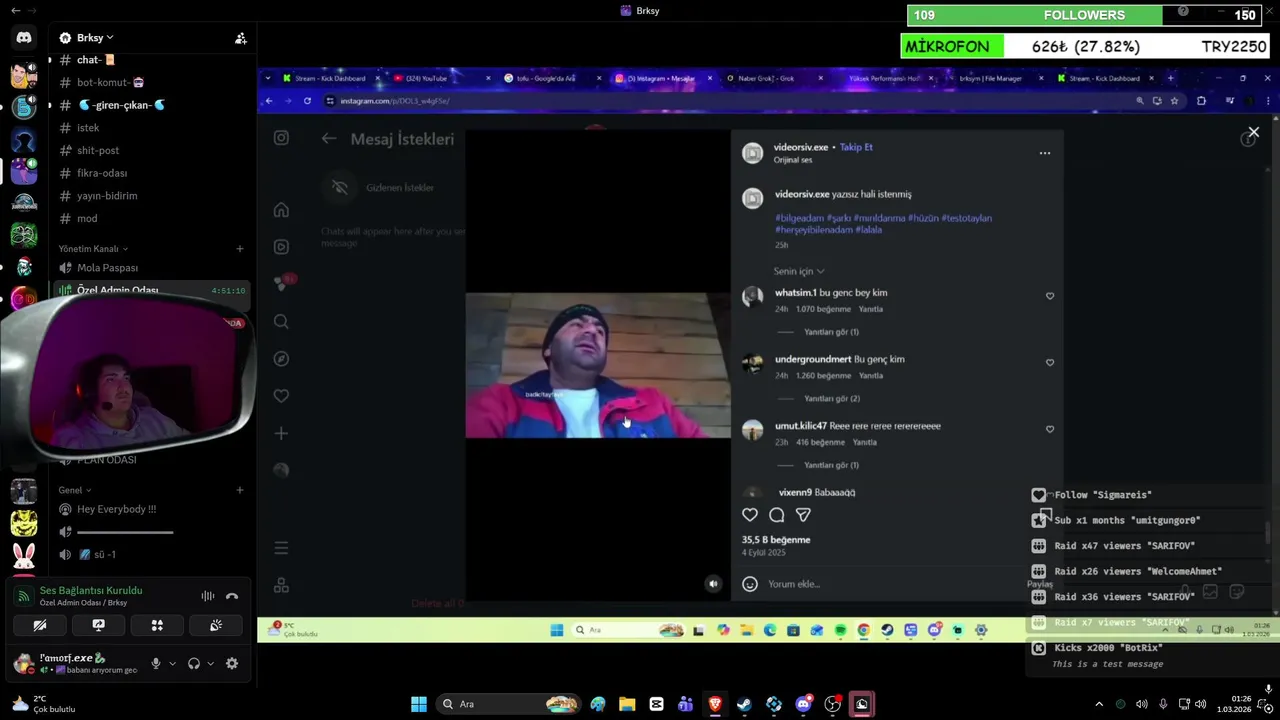Click the invite members icon beside Brksy

[x=241, y=38]
